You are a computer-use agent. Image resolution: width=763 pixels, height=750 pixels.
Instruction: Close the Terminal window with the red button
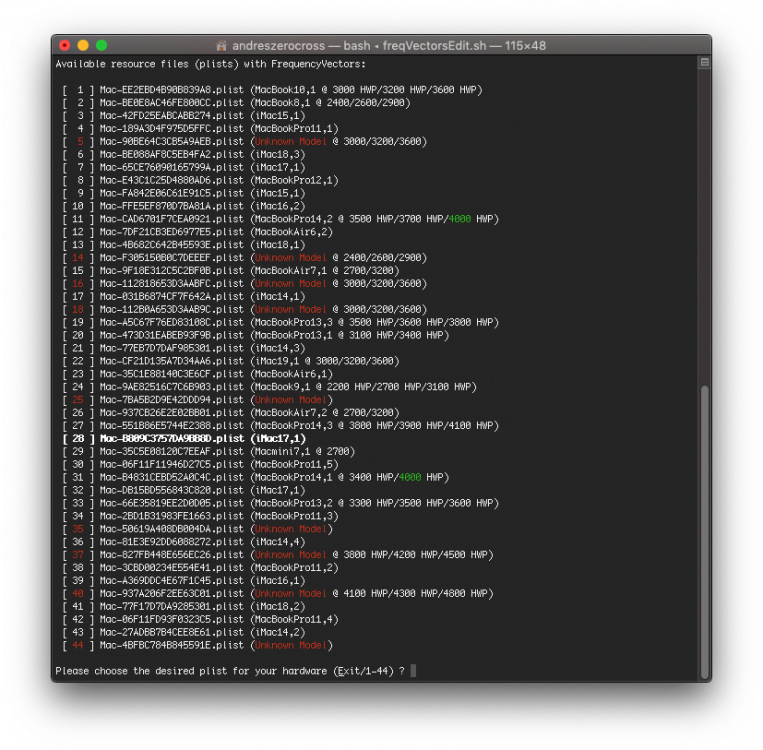(65, 45)
